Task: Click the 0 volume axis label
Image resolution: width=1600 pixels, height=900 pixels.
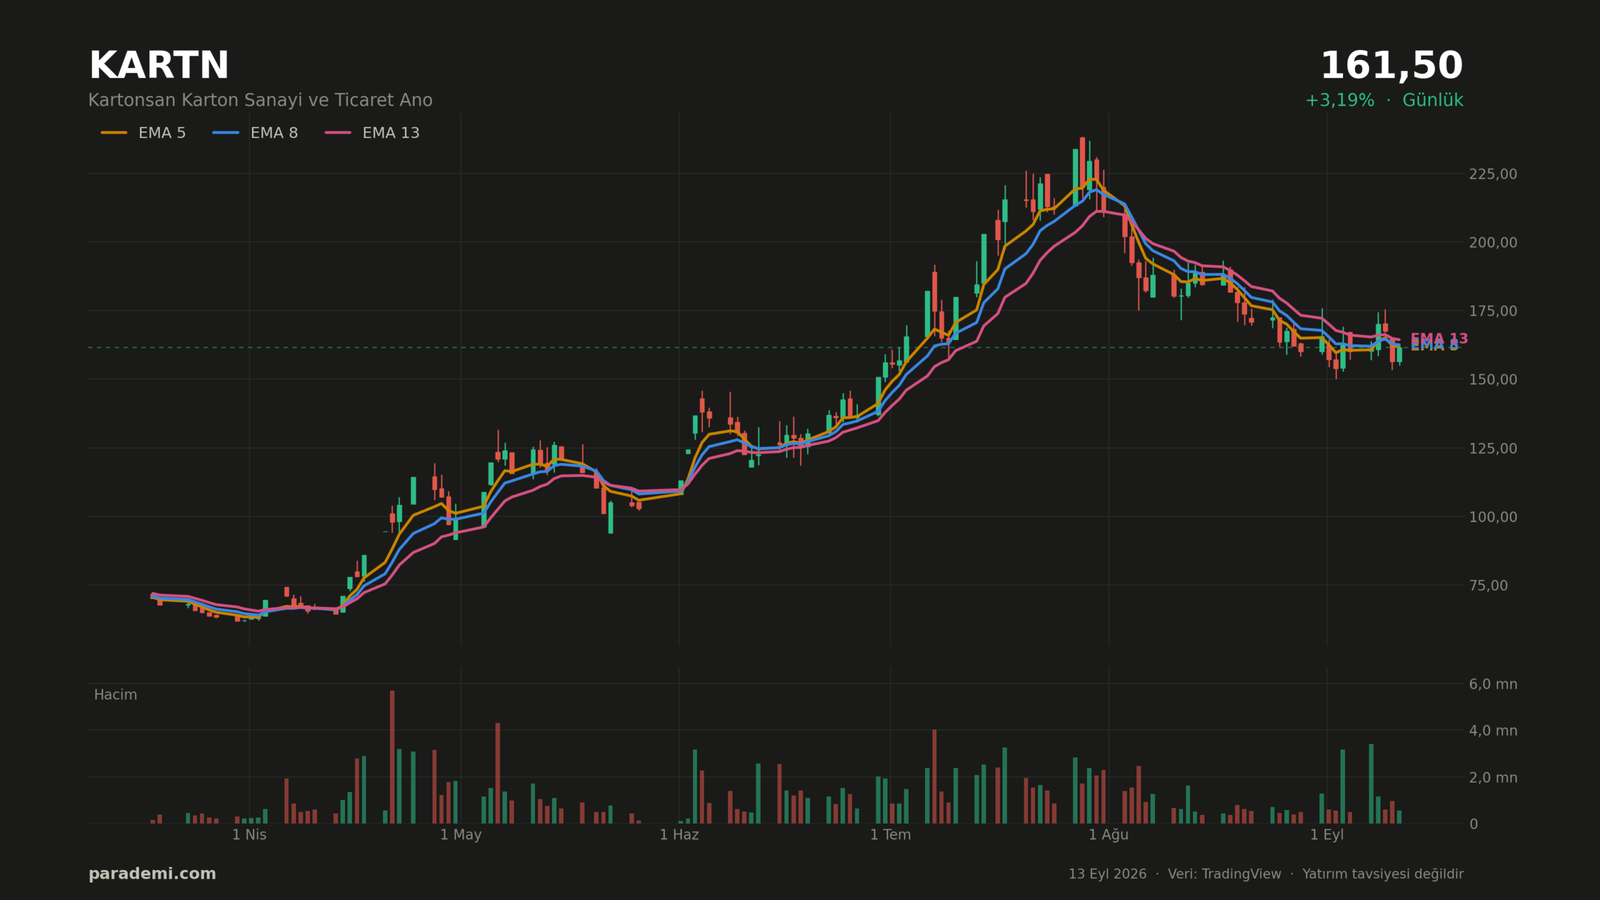Action: (x=1473, y=824)
